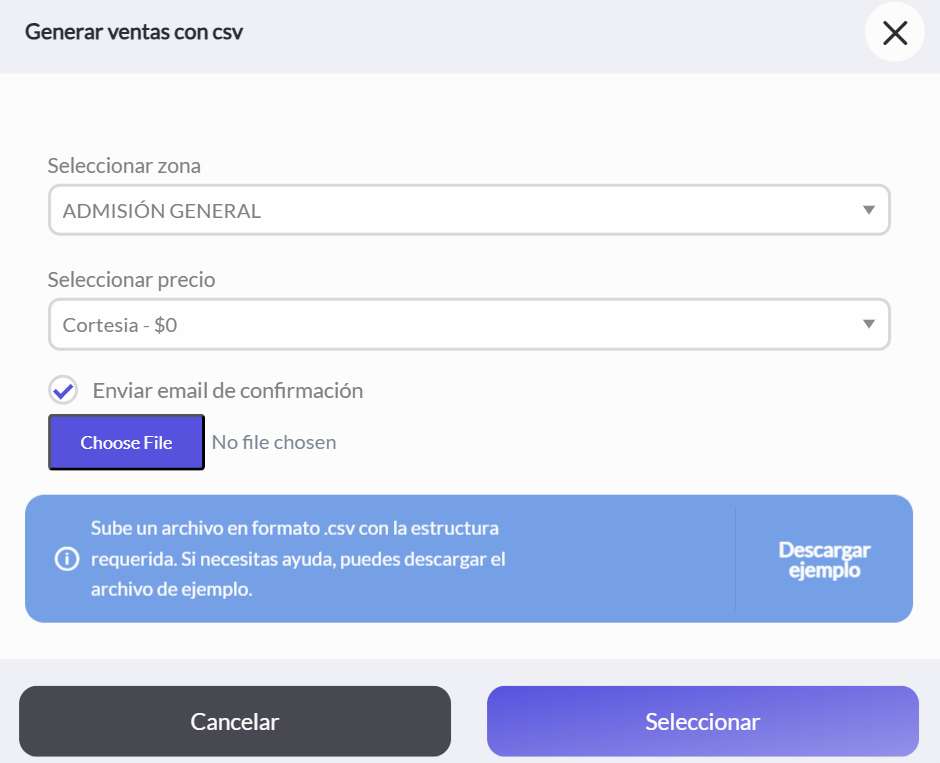Click the price dropdown arrow
Image resolution: width=940 pixels, height=763 pixels.
869,324
